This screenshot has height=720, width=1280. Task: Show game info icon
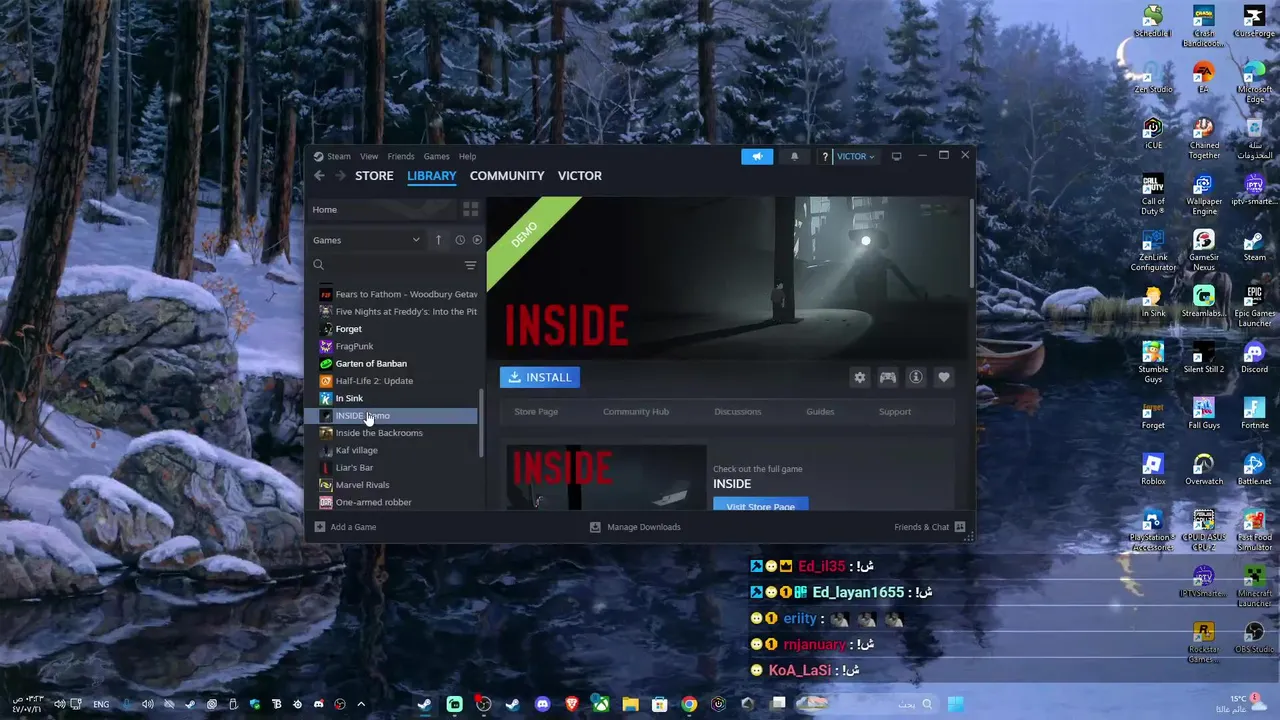(915, 377)
